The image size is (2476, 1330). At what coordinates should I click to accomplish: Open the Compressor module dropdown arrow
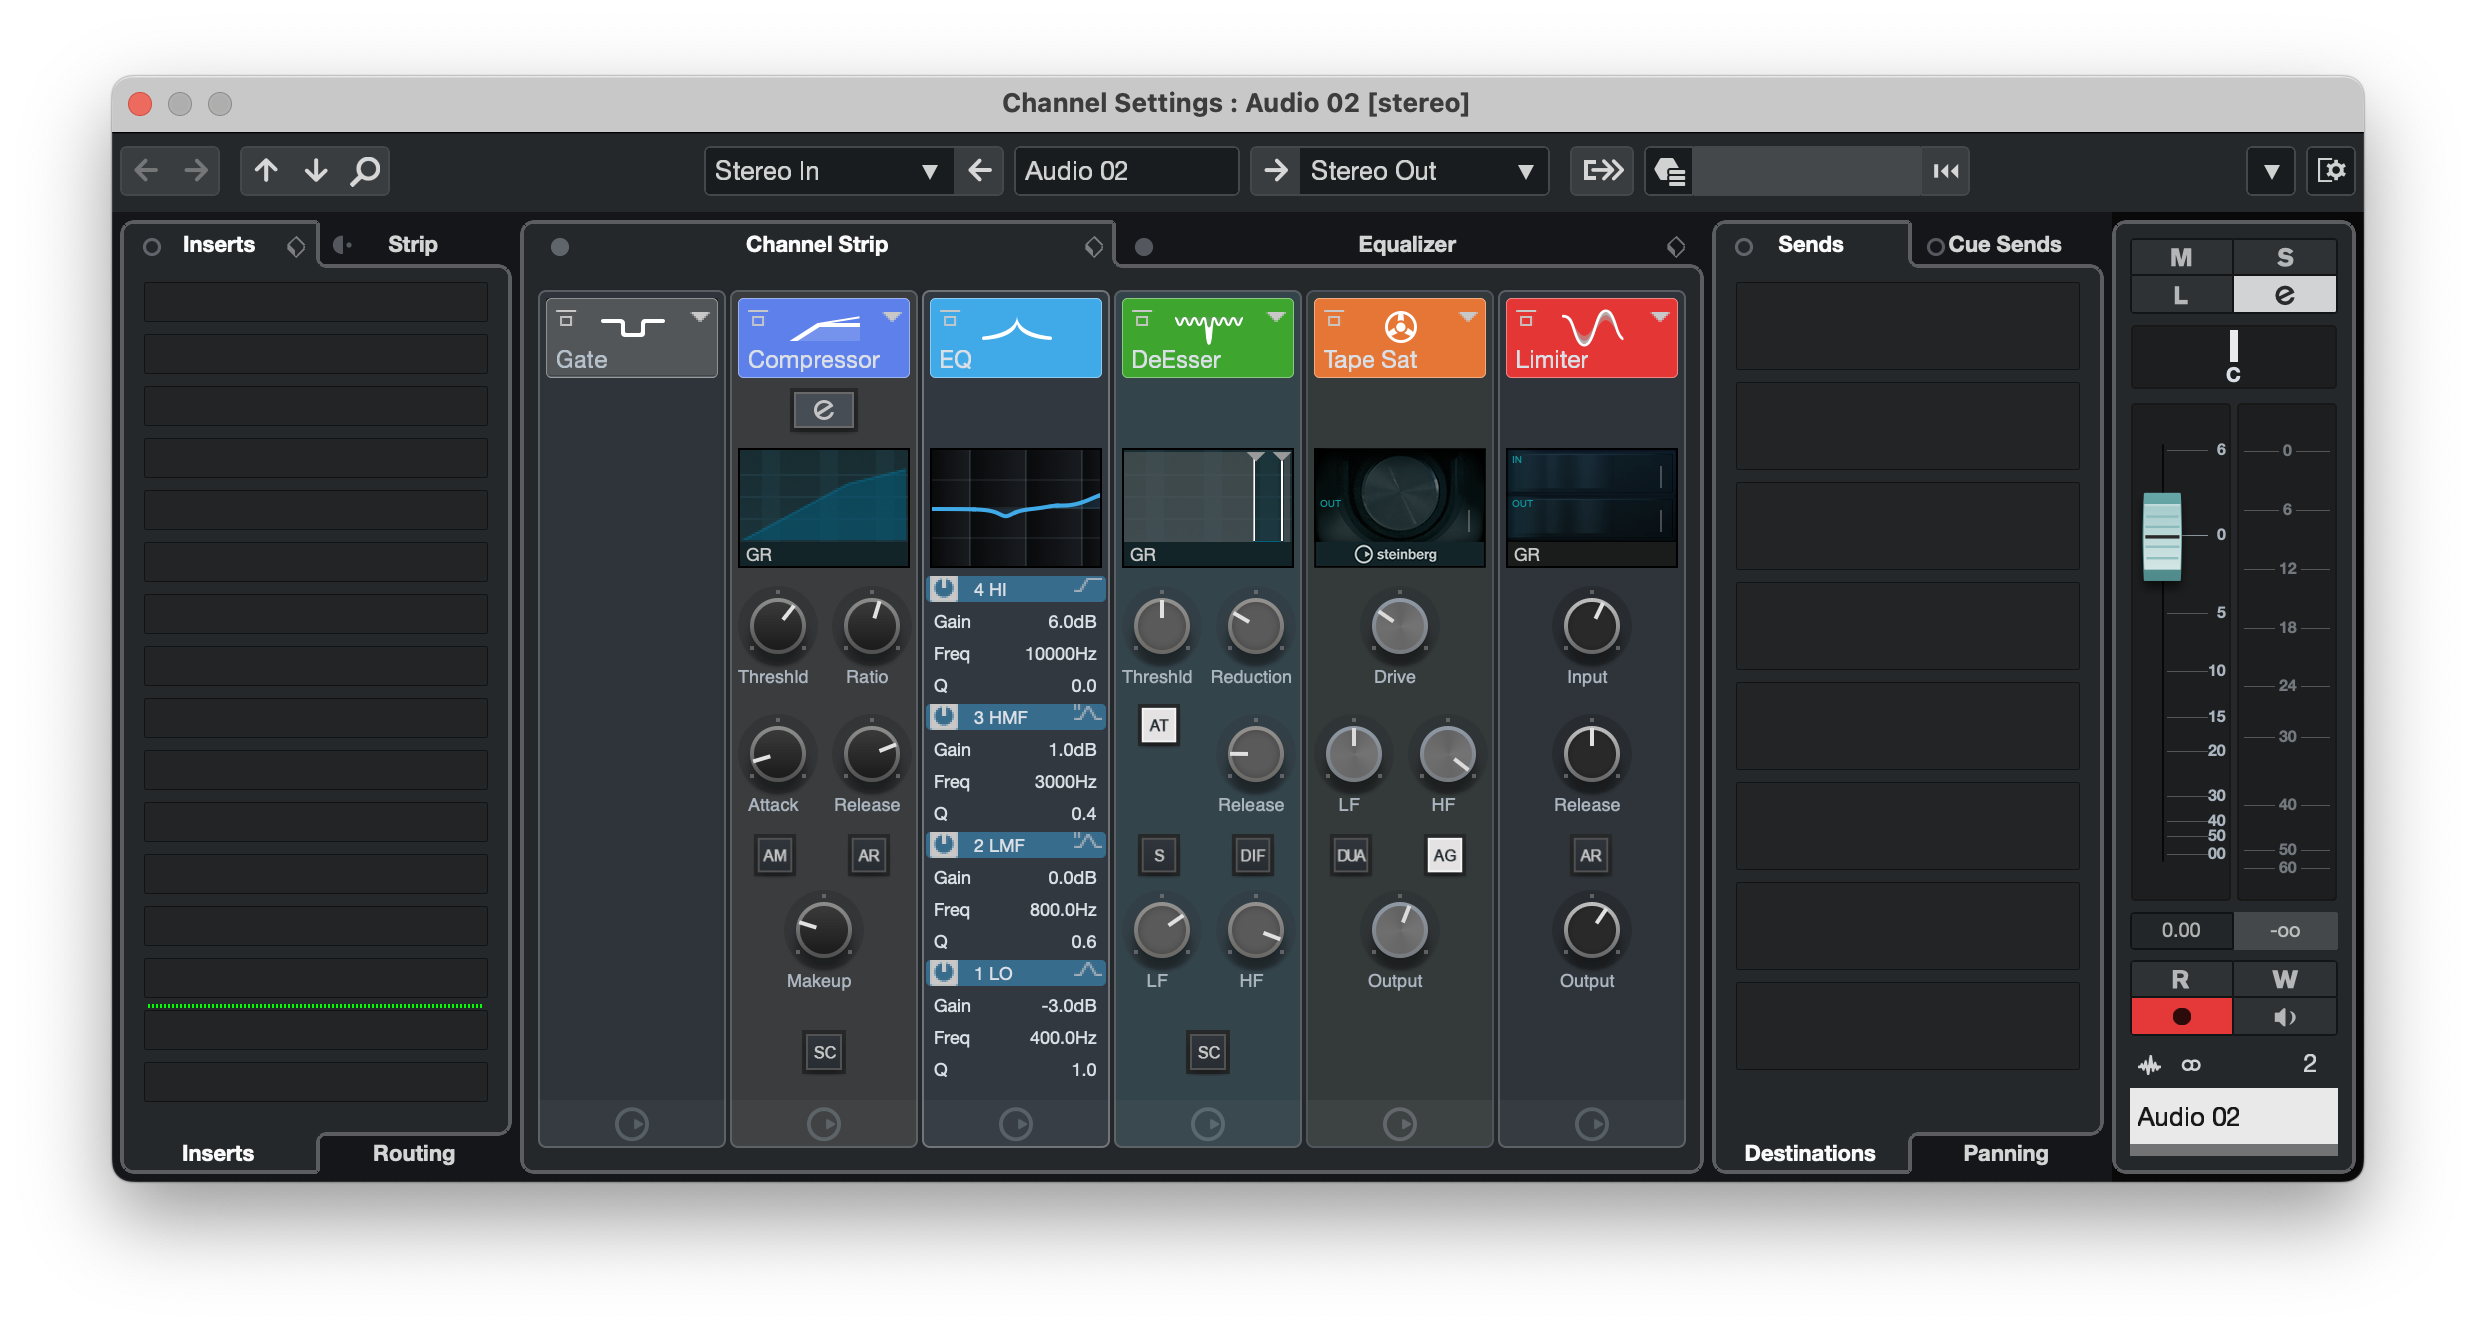tap(893, 315)
